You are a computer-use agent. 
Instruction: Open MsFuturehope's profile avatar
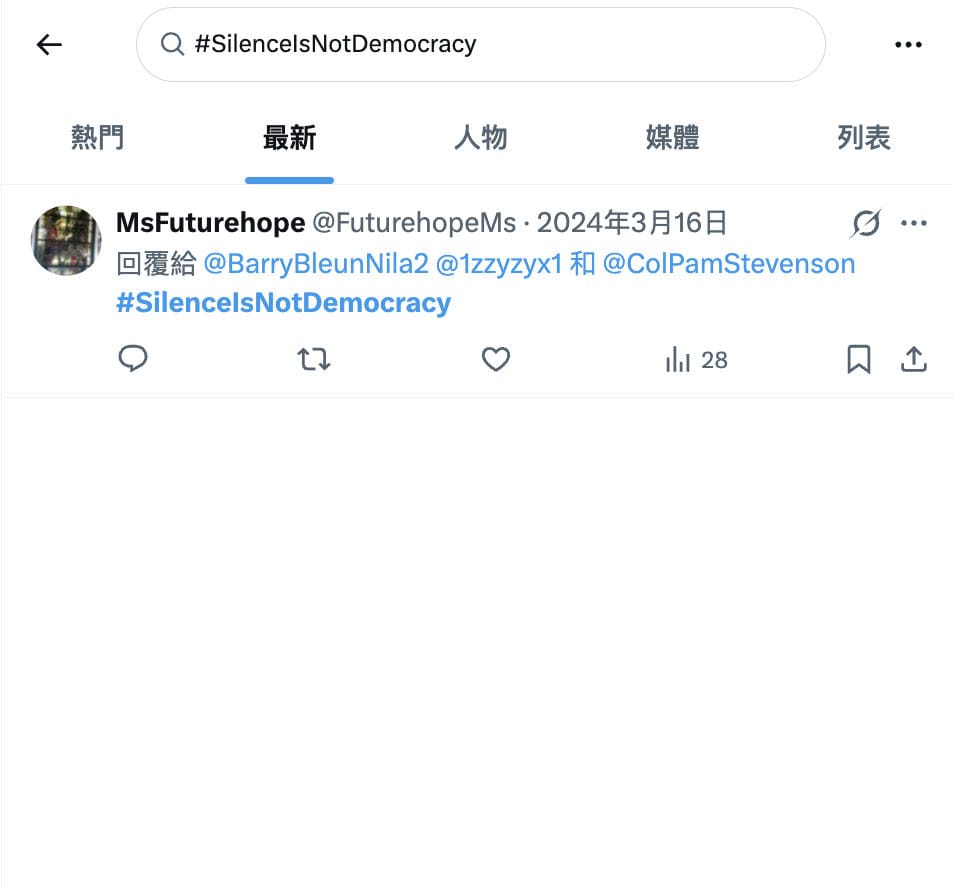point(67,240)
